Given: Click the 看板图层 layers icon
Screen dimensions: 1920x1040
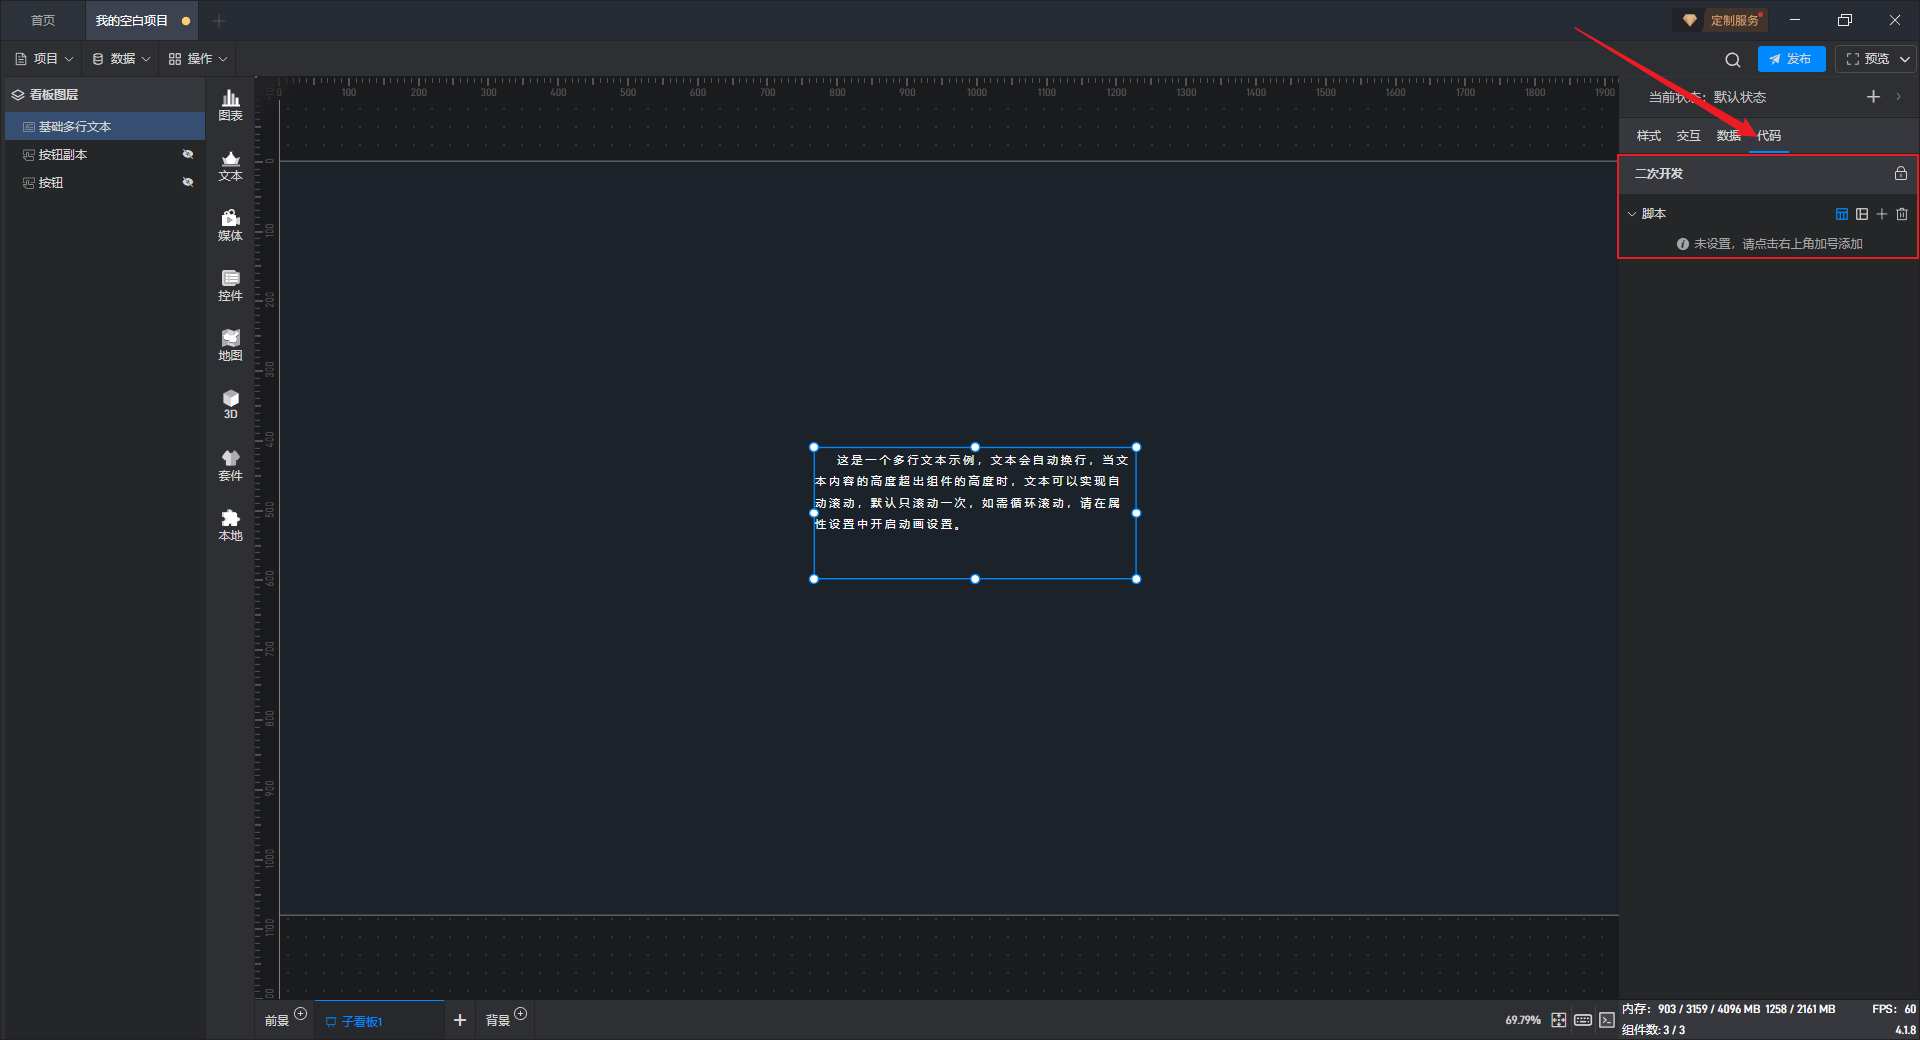Looking at the screenshot, I should [x=18, y=95].
